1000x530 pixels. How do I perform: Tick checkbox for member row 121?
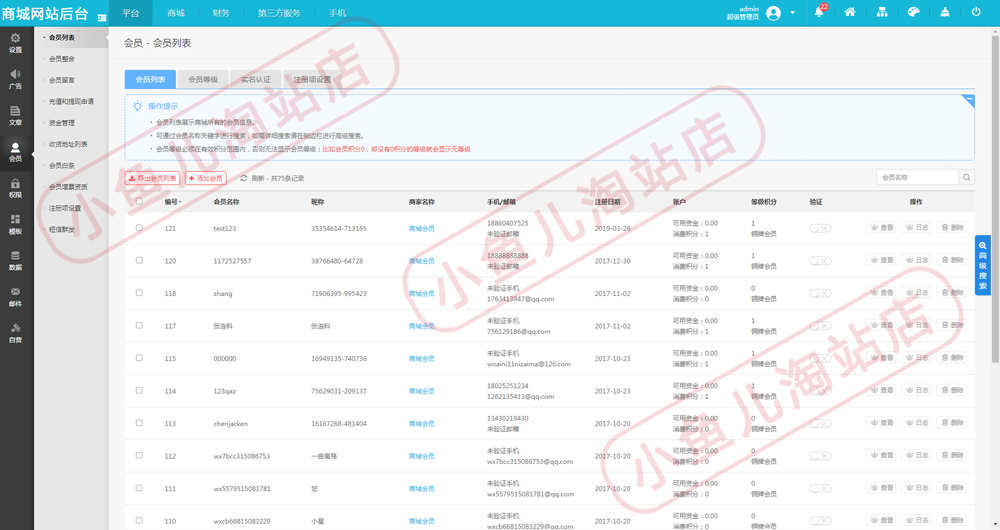[139, 228]
